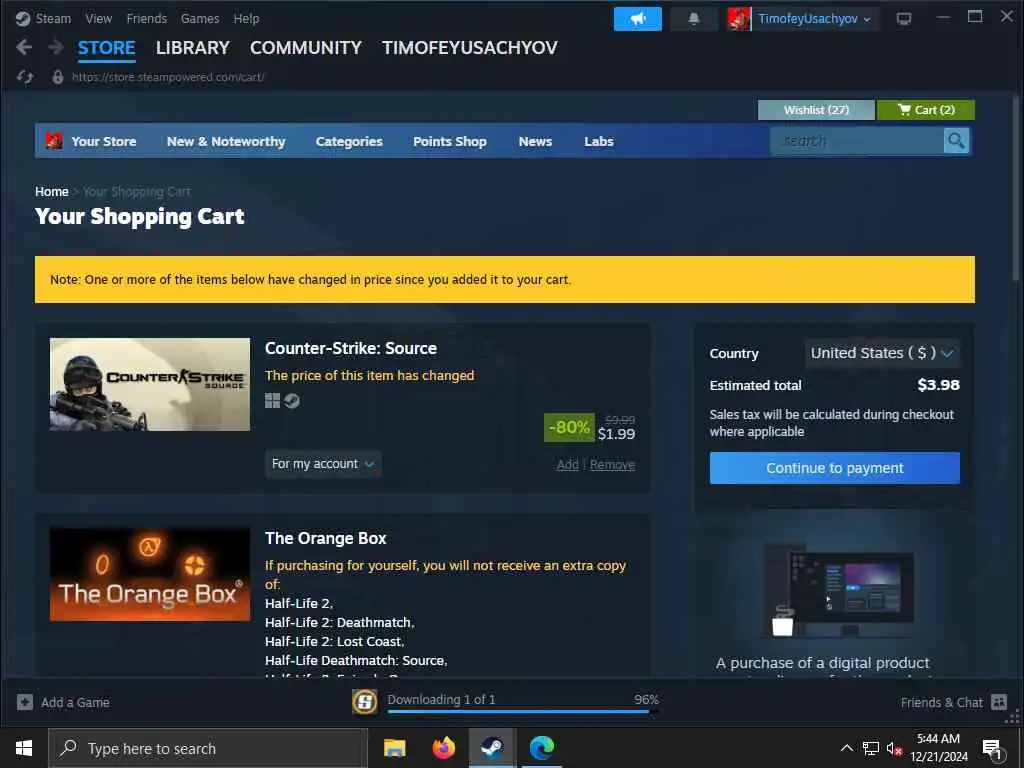Switch to the COMMUNITY tab
Screen dimensions: 1024x768
tap(306, 48)
